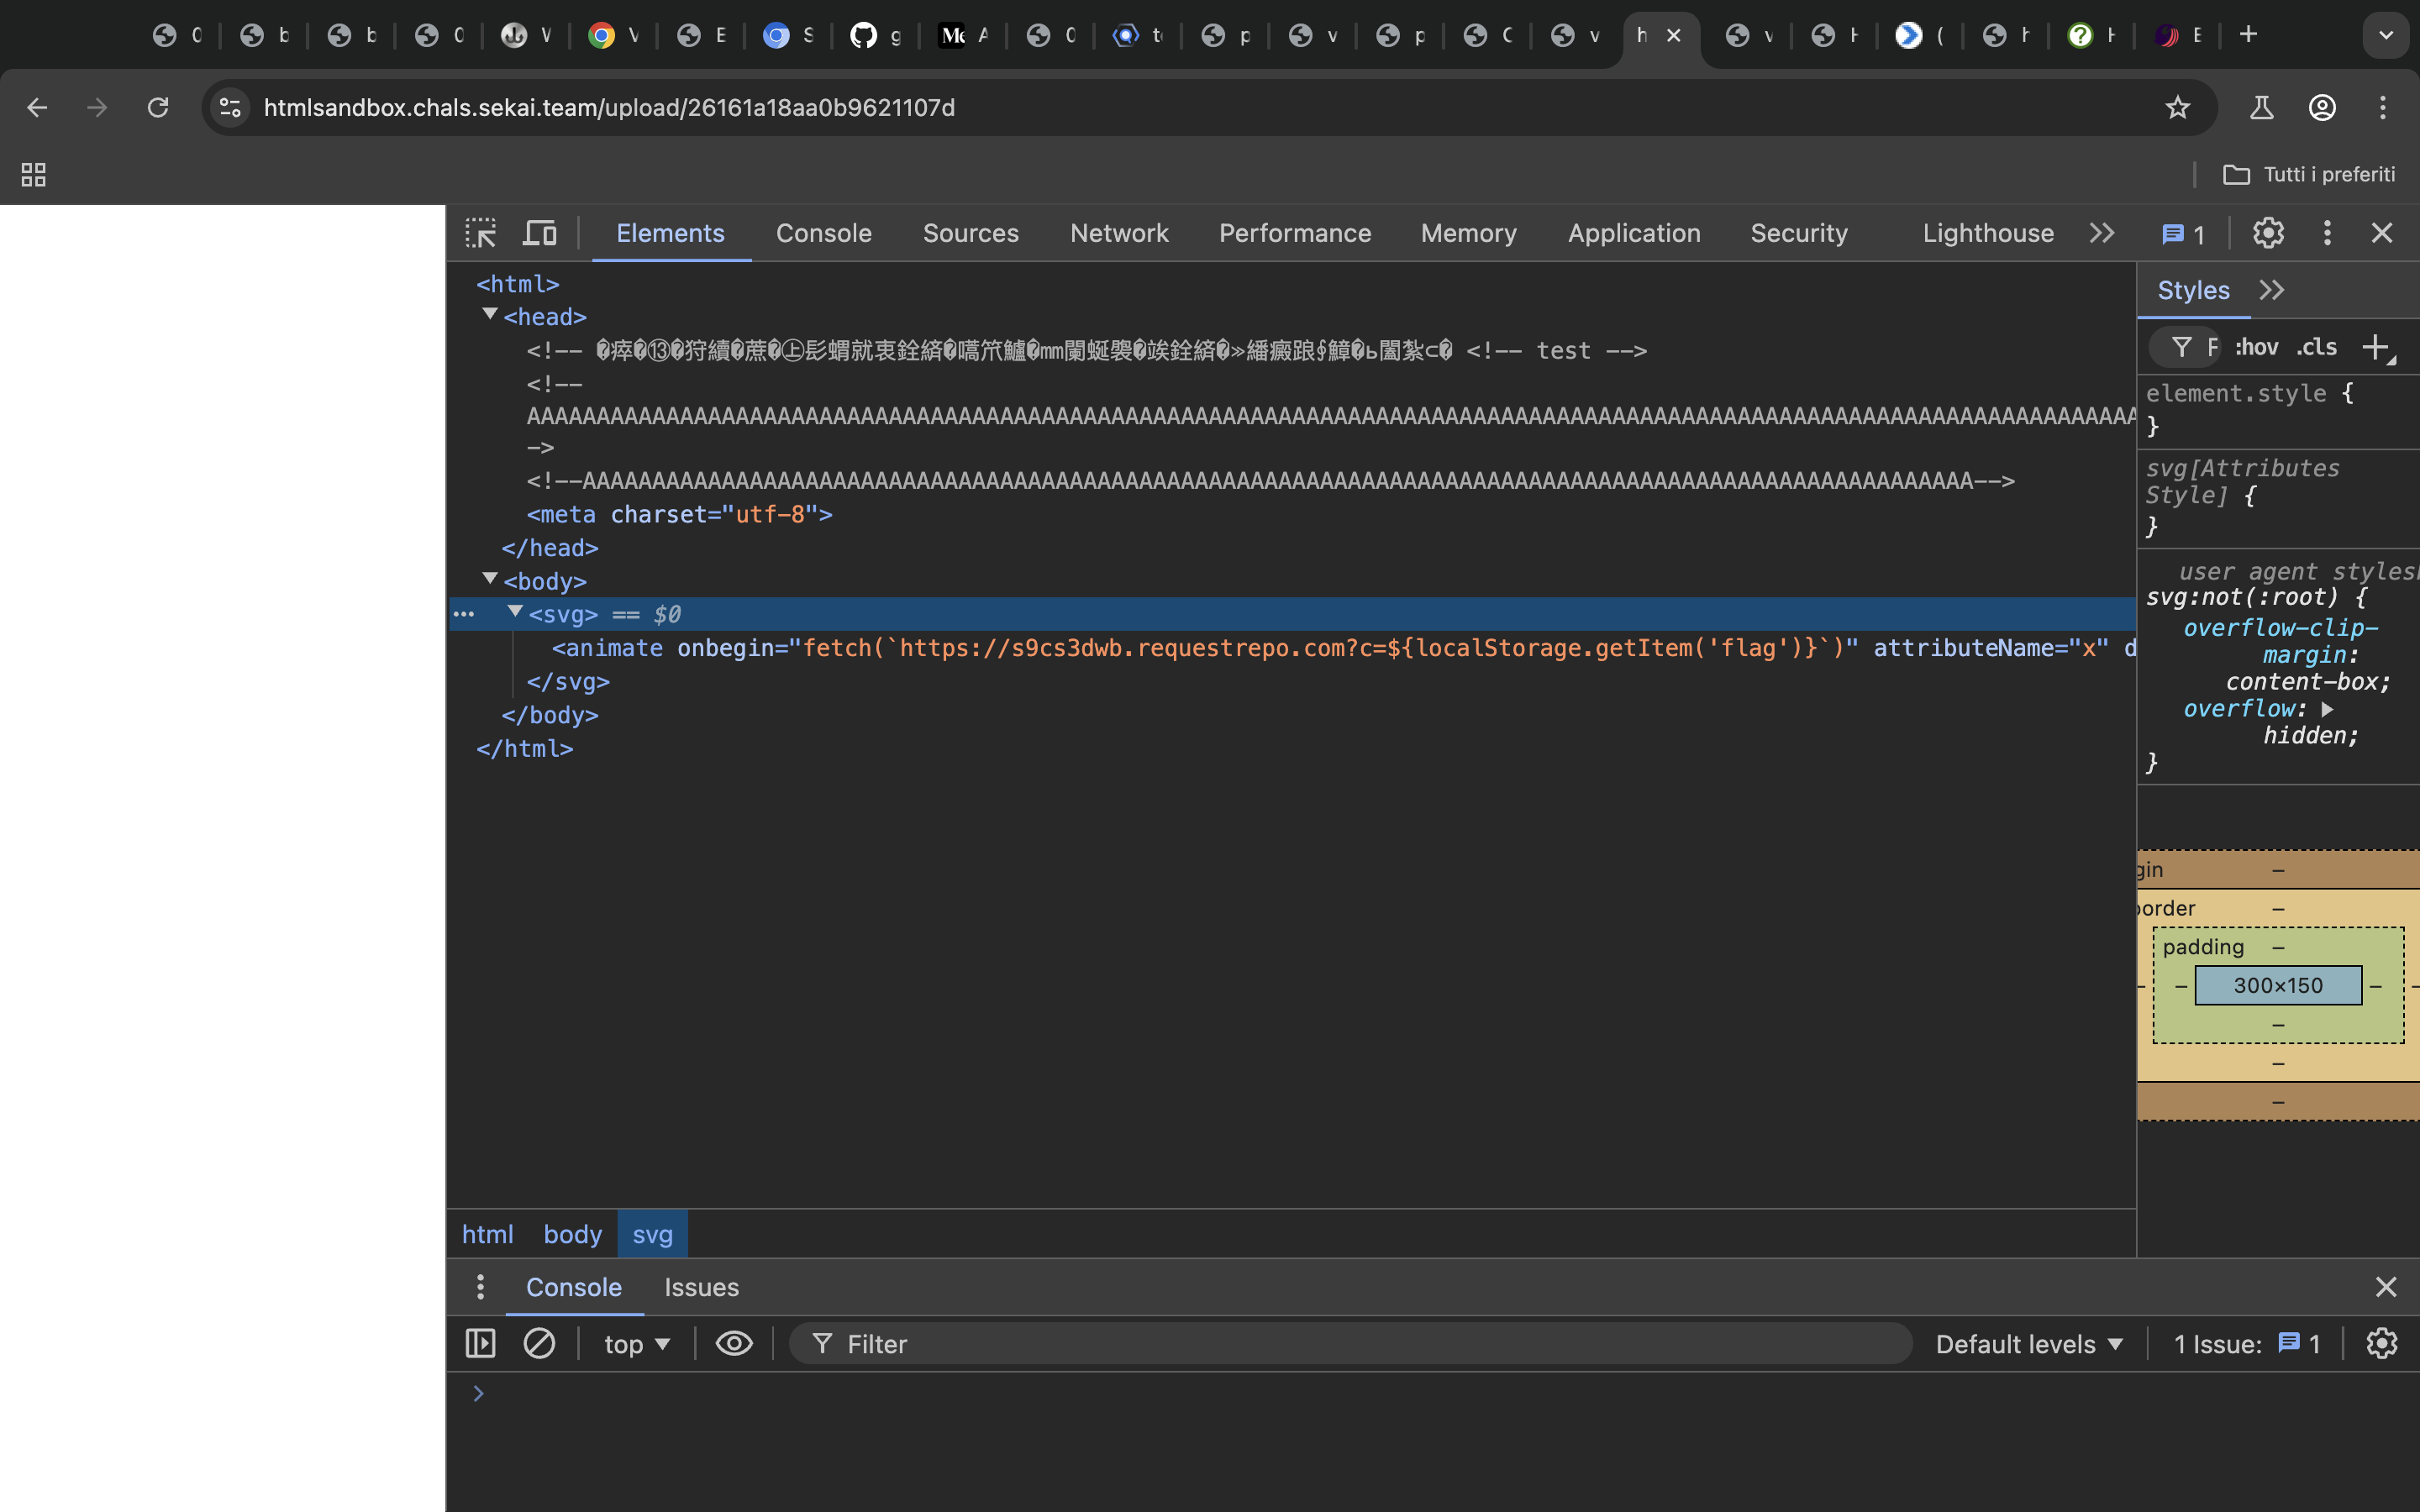Go forward with the forward arrow
The height and width of the screenshot is (1512, 2420).
pyautogui.click(x=97, y=107)
